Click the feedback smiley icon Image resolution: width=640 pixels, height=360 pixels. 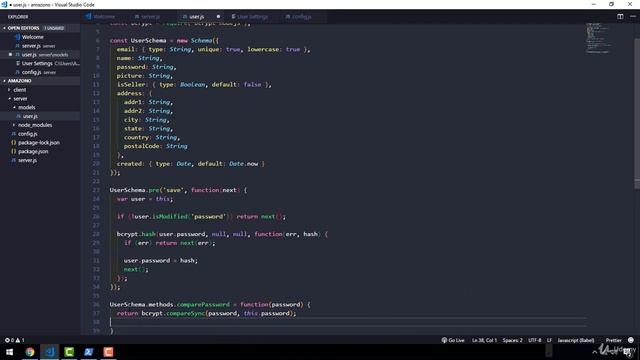pos(631,340)
